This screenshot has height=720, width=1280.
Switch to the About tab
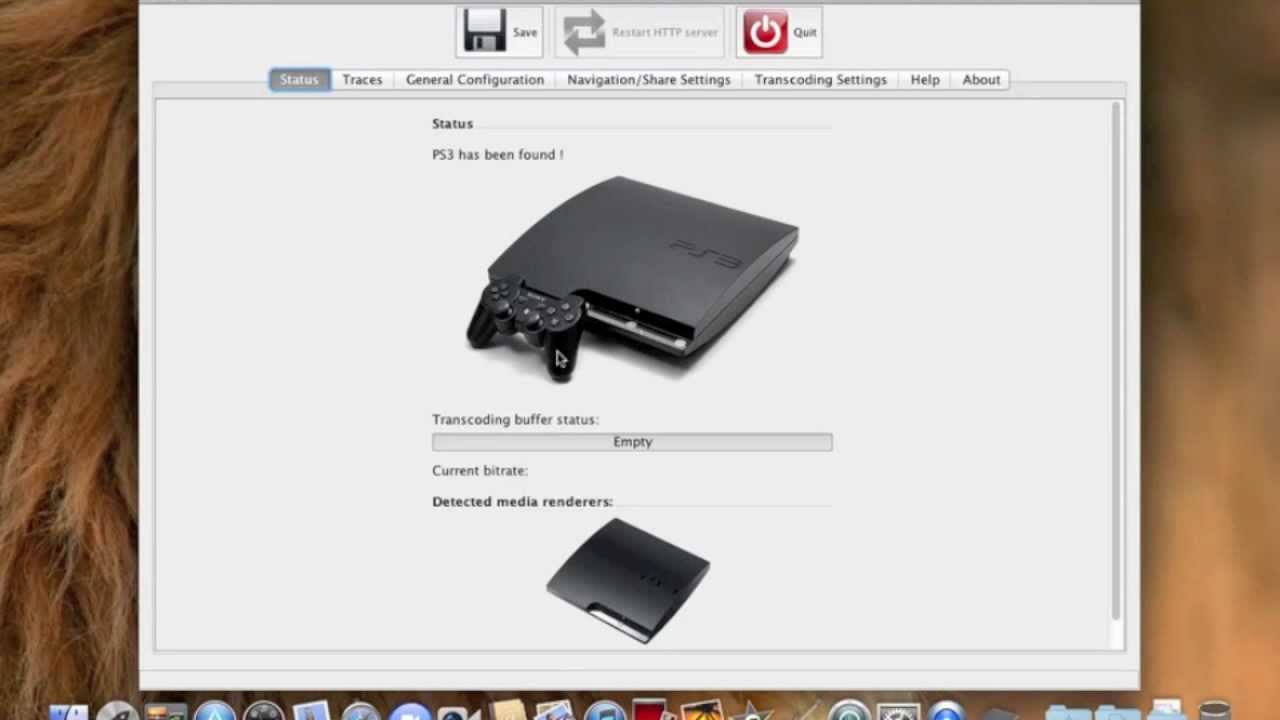tap(981, 80)
